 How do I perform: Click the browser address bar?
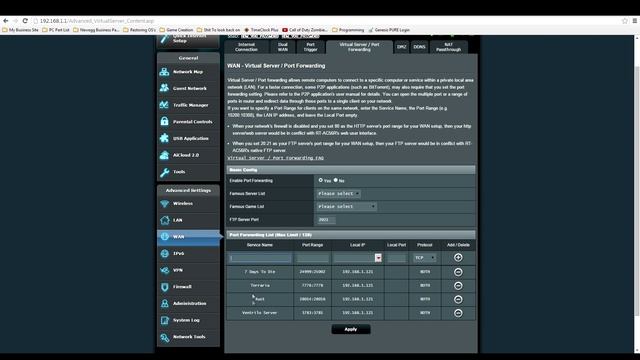327,21
